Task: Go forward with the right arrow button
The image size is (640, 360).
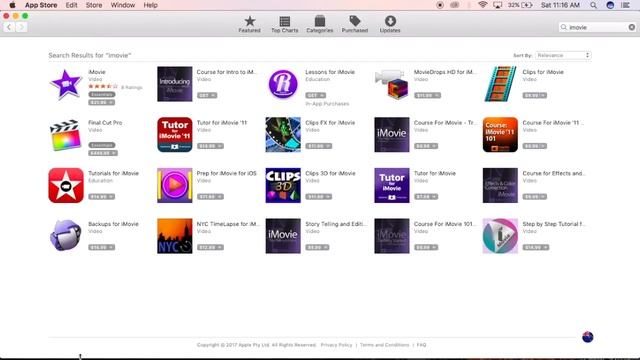Action: point(21,27)
